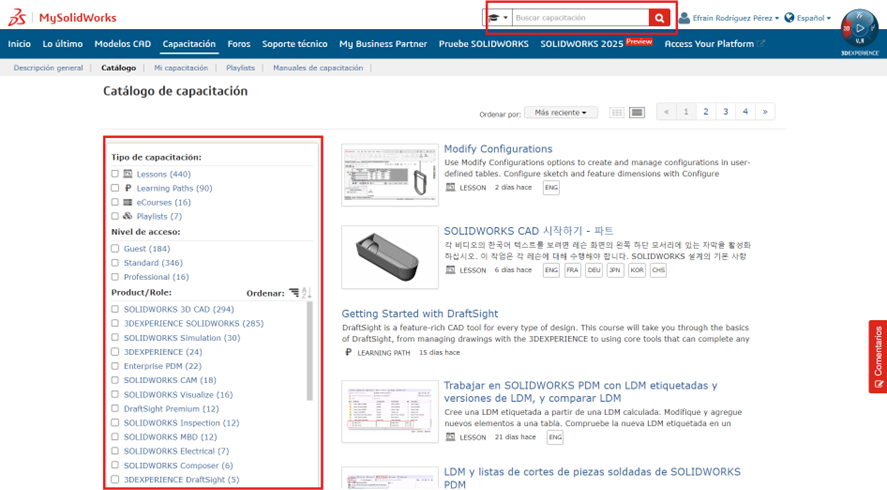Click the KOR language badge
The width and height of the screenshot is (887, 490).
(637, 270)
